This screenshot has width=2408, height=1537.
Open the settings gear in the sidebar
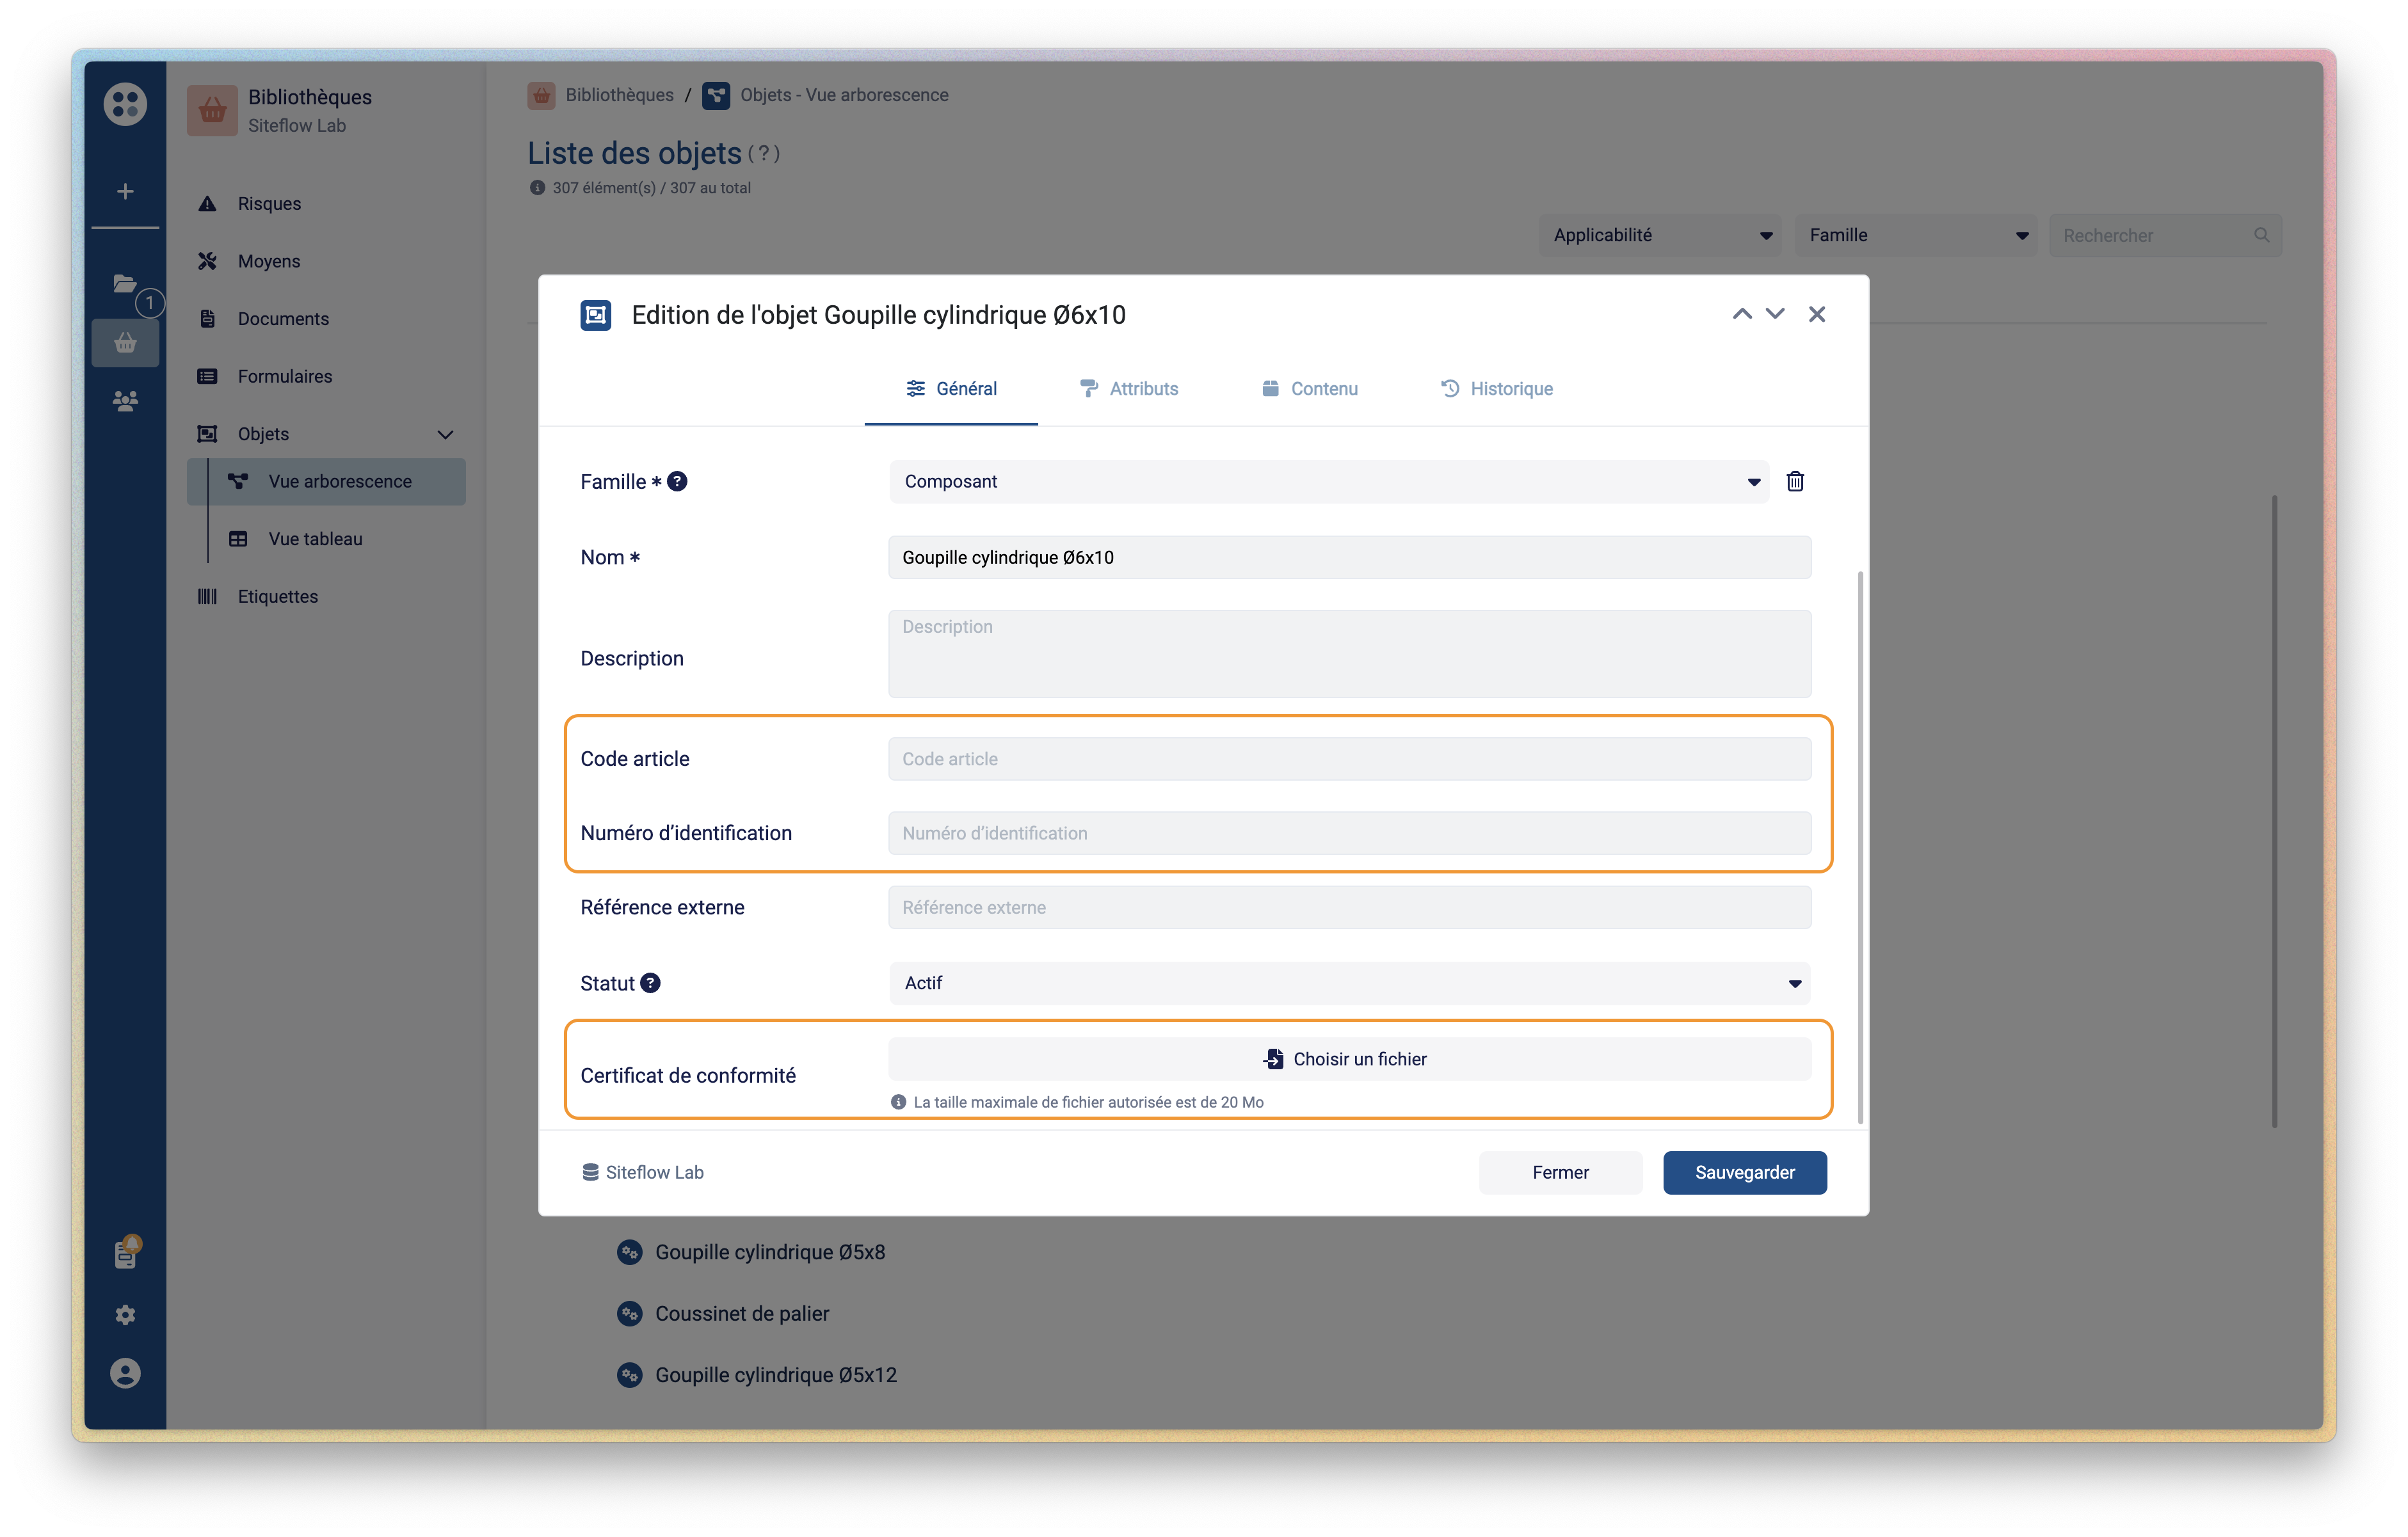125,1315
